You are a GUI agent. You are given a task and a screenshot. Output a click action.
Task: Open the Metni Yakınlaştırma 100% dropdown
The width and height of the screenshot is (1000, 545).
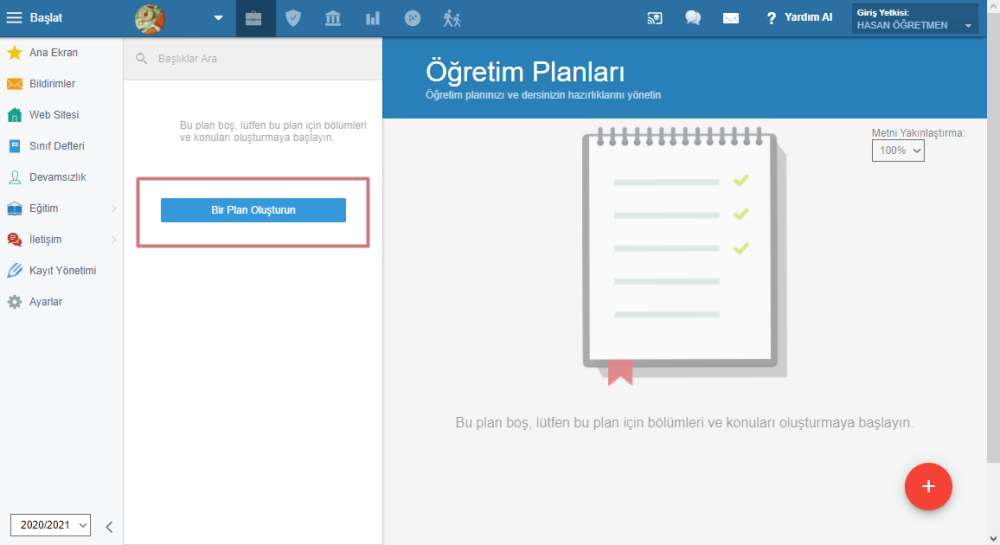coord(898,150)
